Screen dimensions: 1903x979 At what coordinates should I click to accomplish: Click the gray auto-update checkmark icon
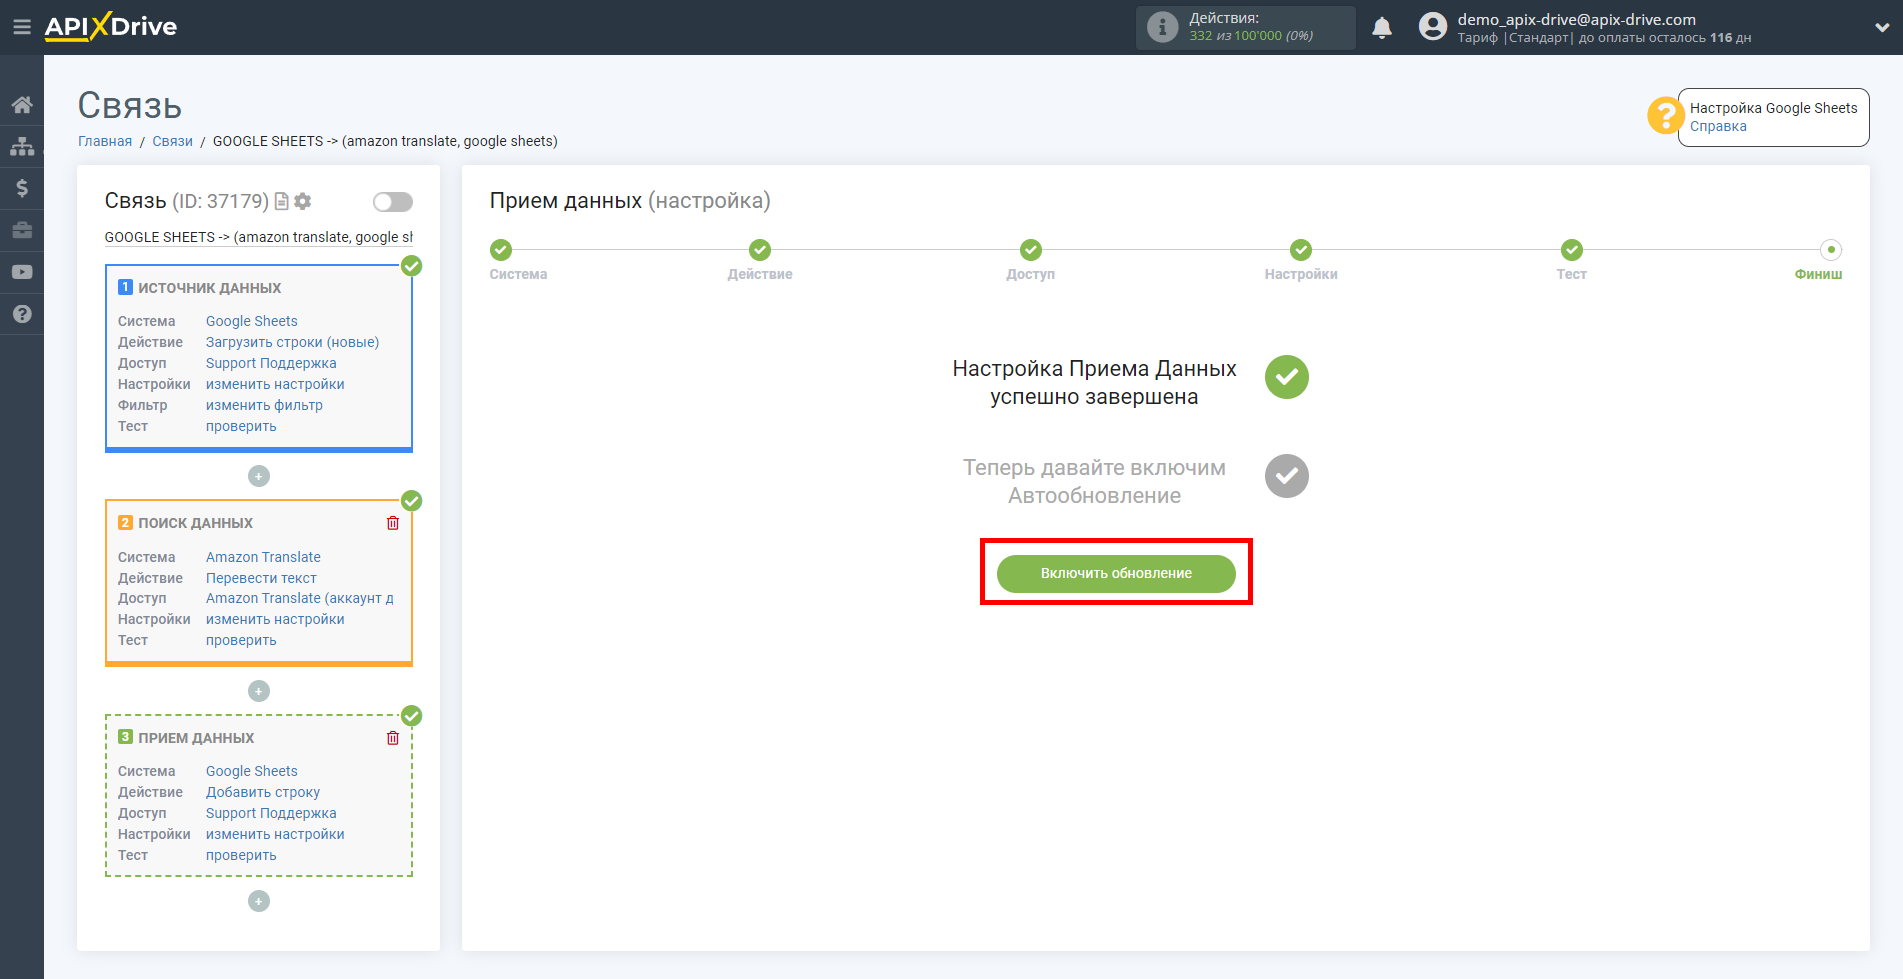[x=1287, y=476]
